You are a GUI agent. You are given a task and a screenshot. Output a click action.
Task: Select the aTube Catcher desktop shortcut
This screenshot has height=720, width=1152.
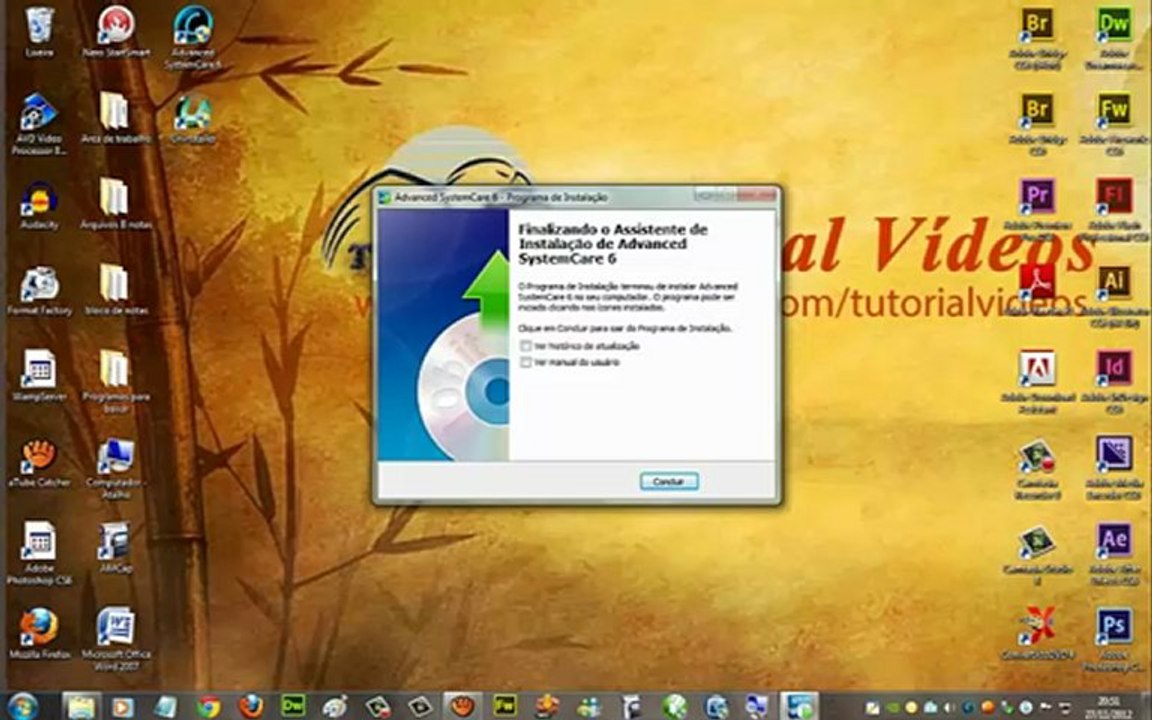(39, 463)
